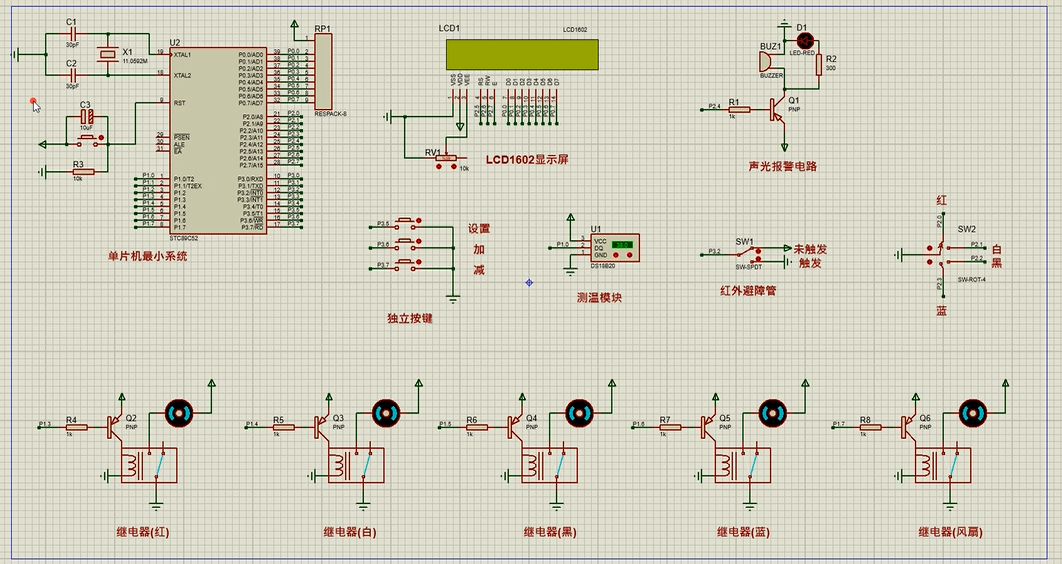
Task: Click the Q4 PNP transistor
Action: point(515,426)
